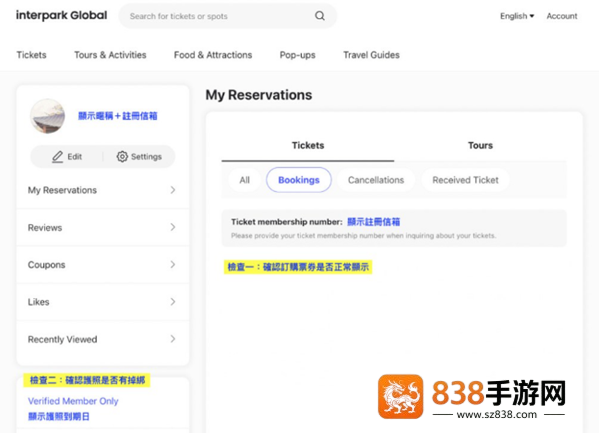The image size is (600, 434).
Task: Click the Bookings filter button
Action: [299, 180]
